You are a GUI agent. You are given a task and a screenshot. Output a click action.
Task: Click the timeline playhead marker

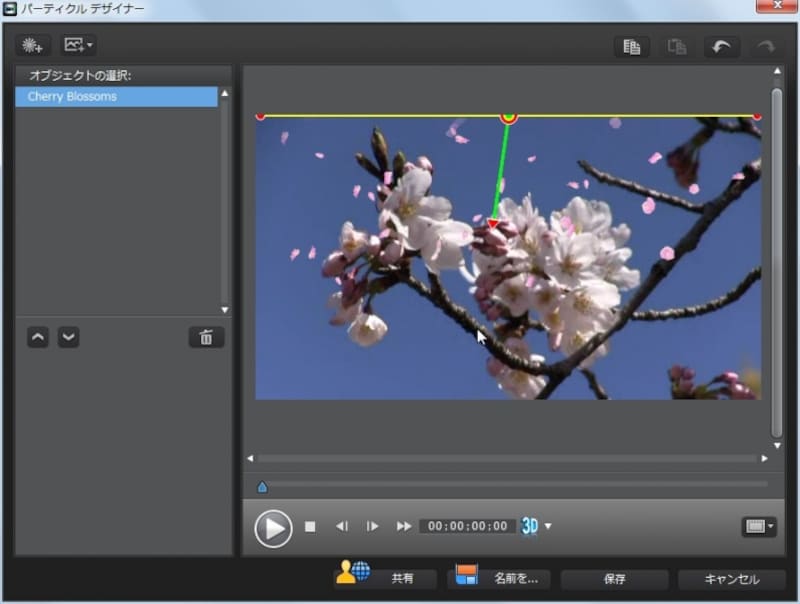[x=262, y=487]
